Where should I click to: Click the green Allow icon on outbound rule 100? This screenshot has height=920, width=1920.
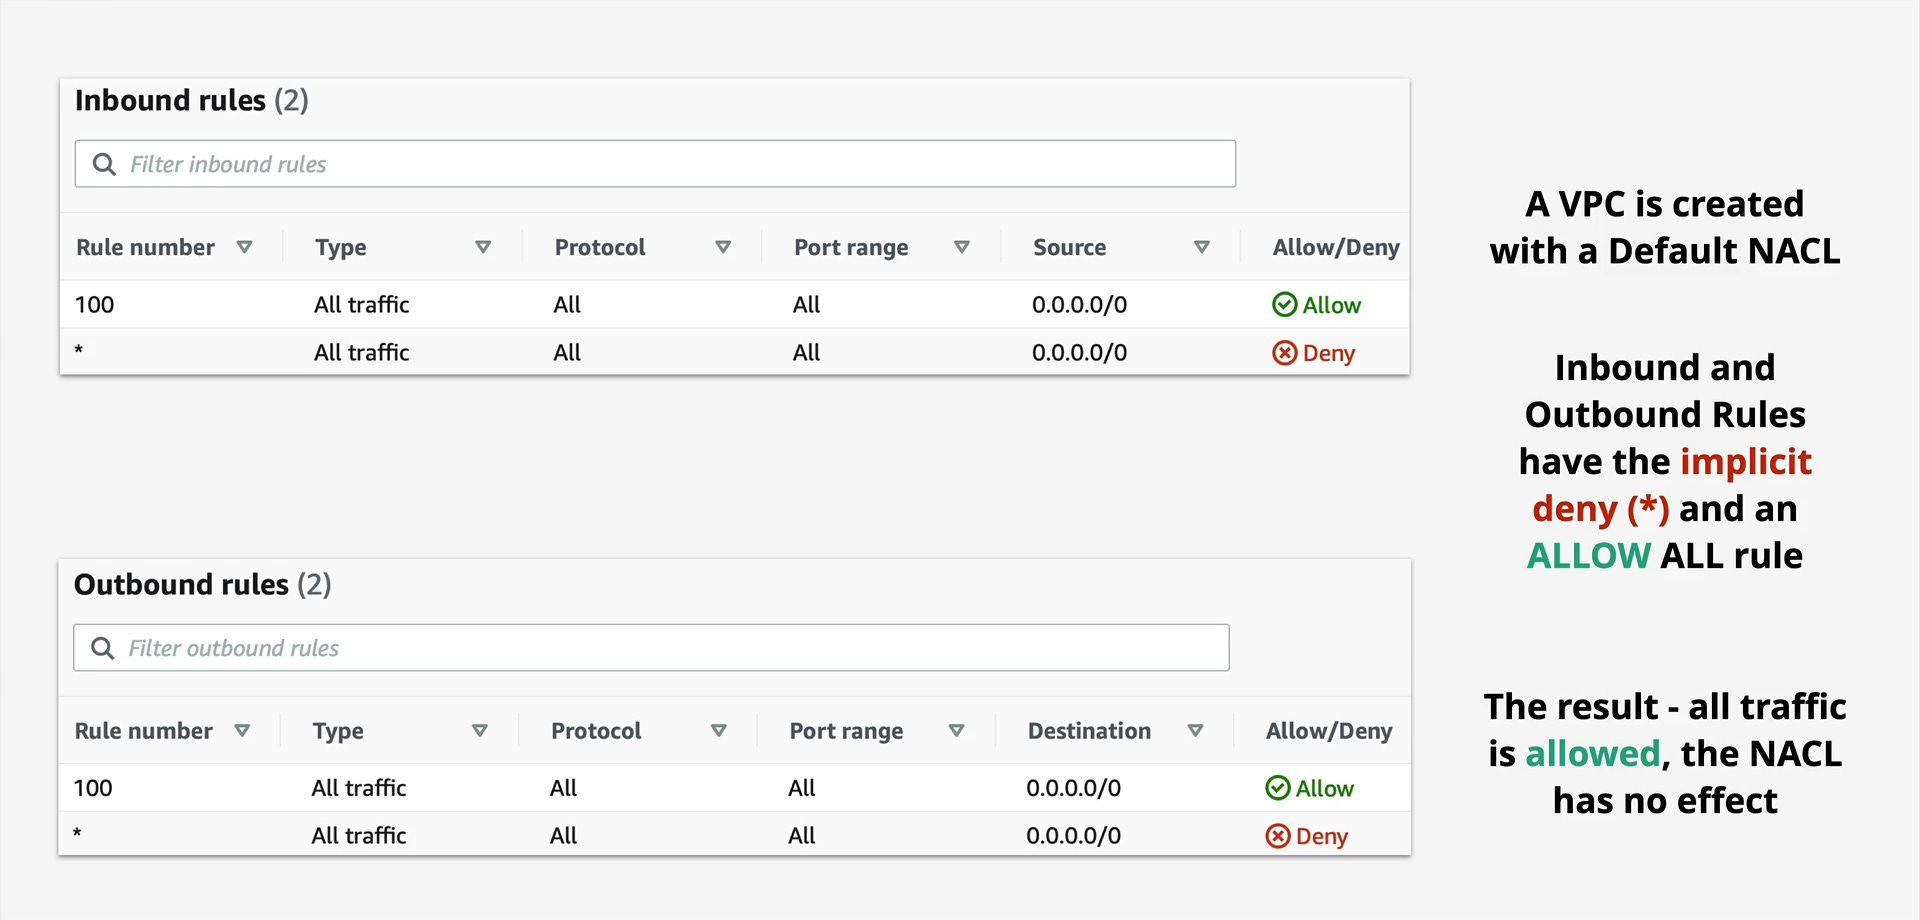1279,788
